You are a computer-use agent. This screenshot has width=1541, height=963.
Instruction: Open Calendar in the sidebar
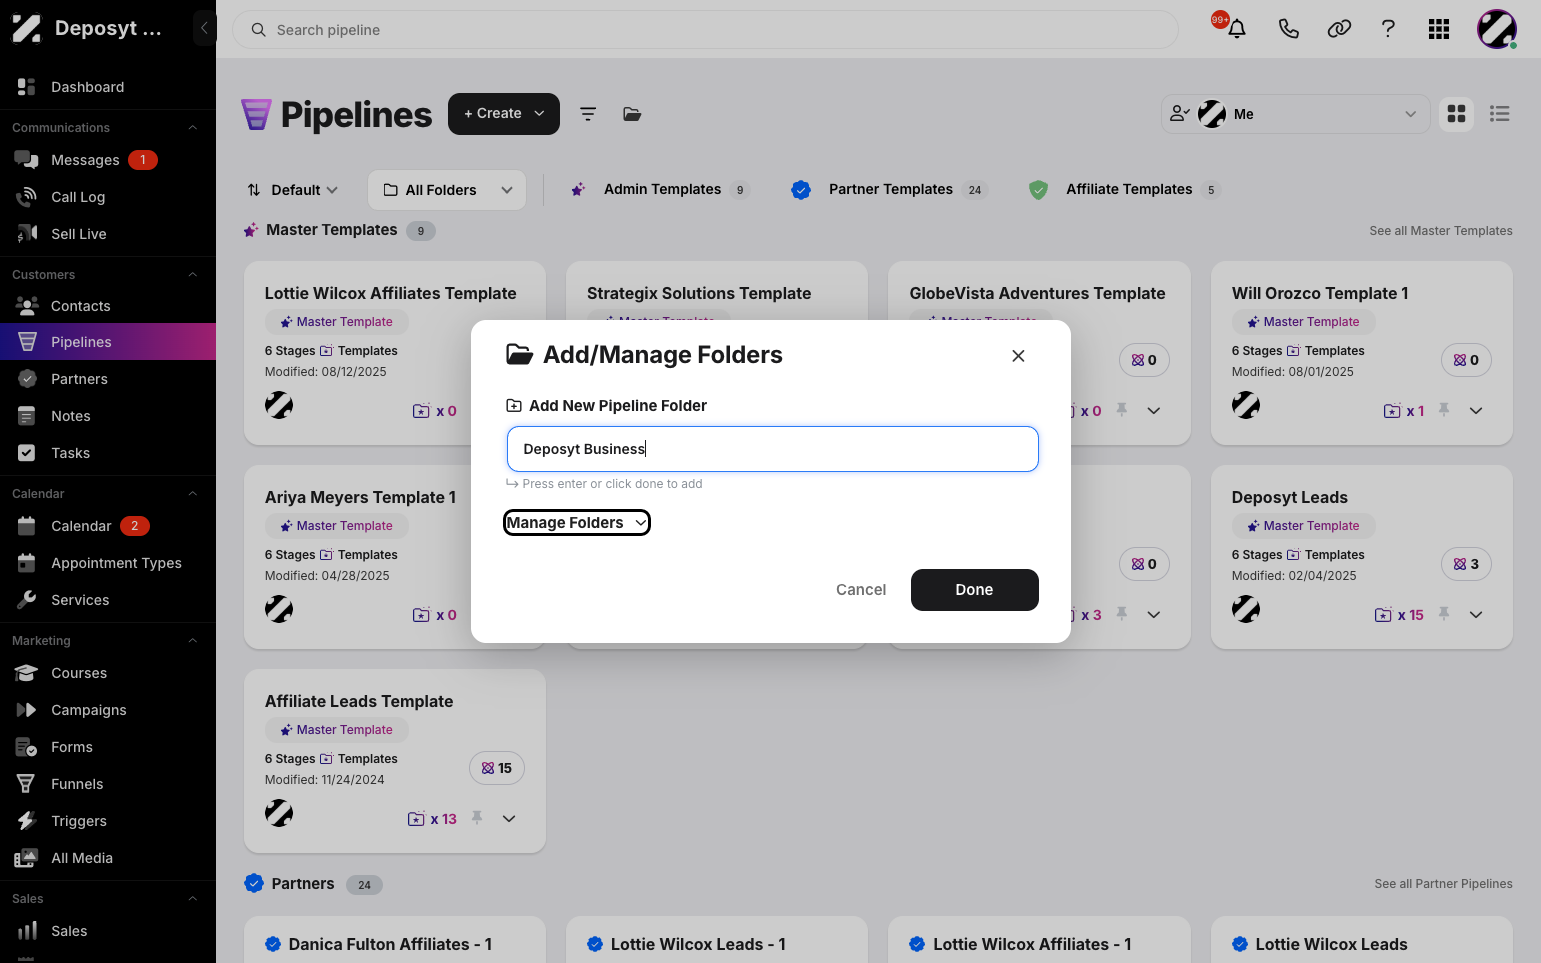[x=108, y=526]
